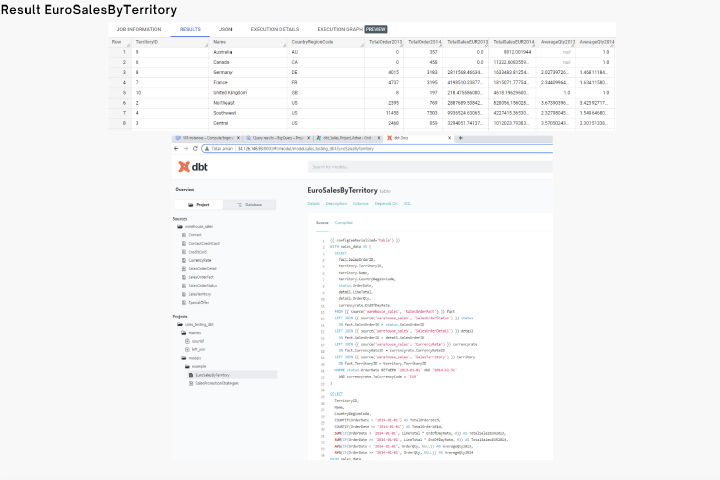Collapse the macros folder
Screen dimensions: 720x480
point(184,333)
